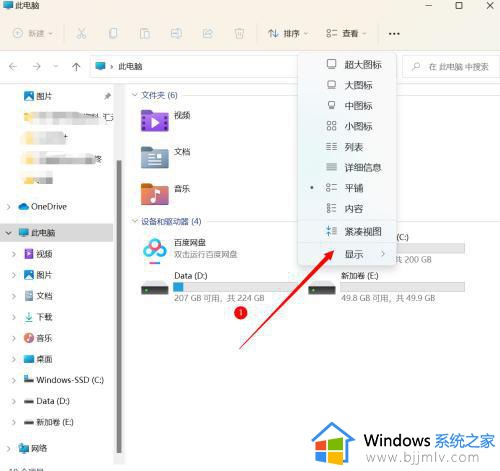Expand OneDrive in the navigation pane
Viewport: 500px width, 471px height.
[x=9, y=207]
